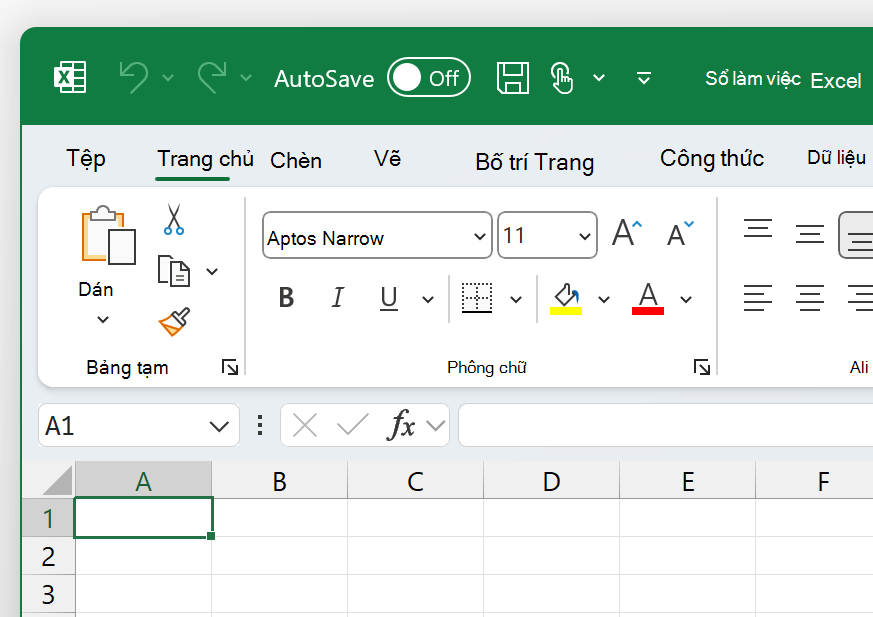Toggle Underline formatting

click(x=388, y=298)
